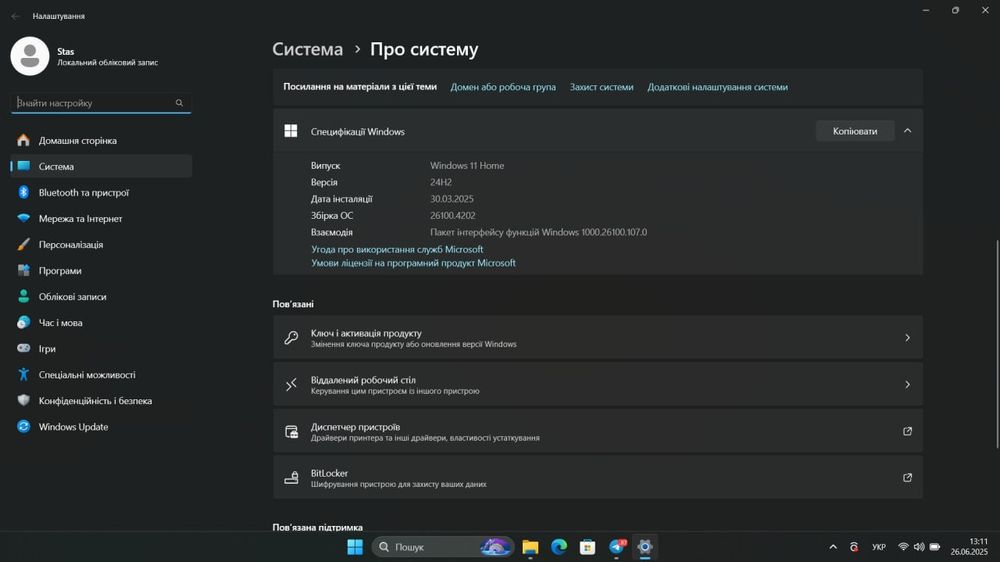Open Ключ і активація продукту
The image size is (1000, 562).
coord(598,337)
